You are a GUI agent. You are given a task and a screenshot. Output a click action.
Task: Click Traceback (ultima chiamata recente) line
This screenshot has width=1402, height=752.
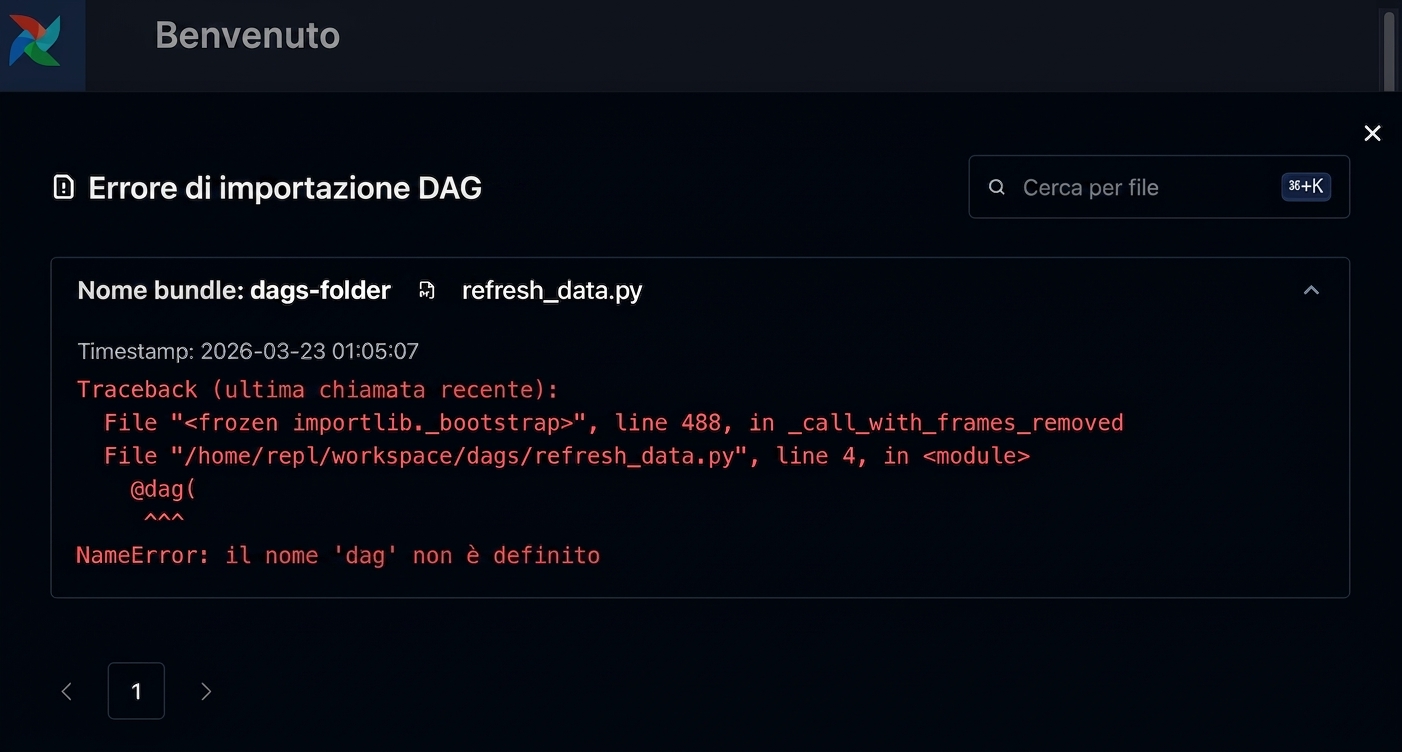[318, 389]
